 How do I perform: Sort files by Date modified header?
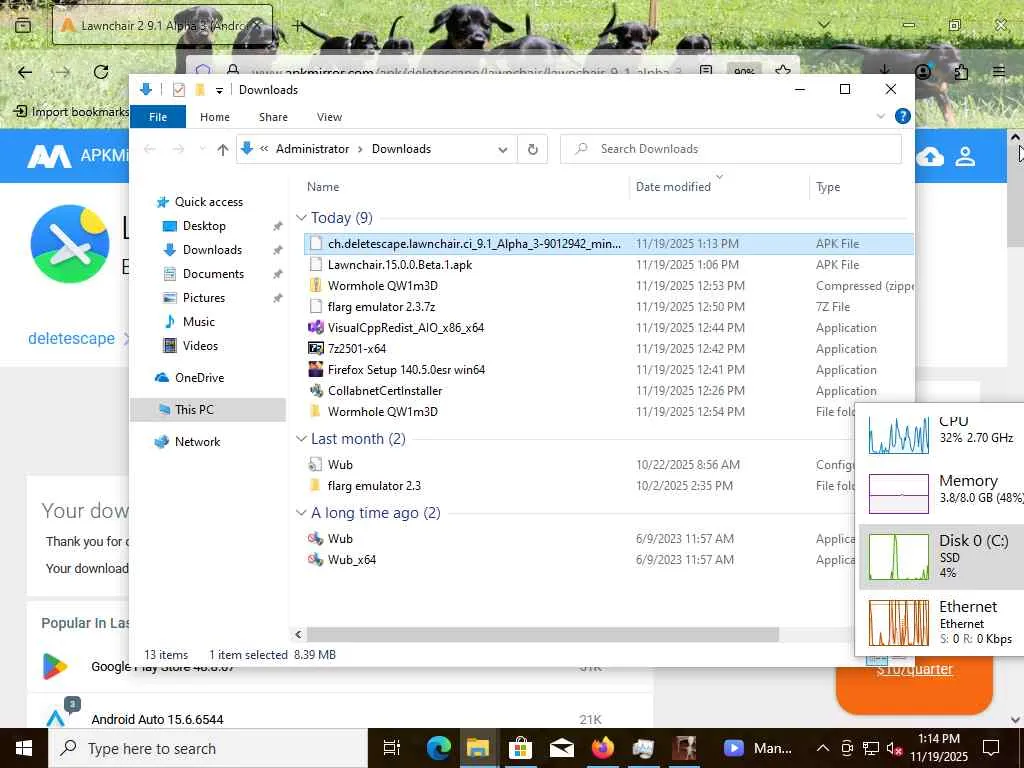(x=673, y=187)
